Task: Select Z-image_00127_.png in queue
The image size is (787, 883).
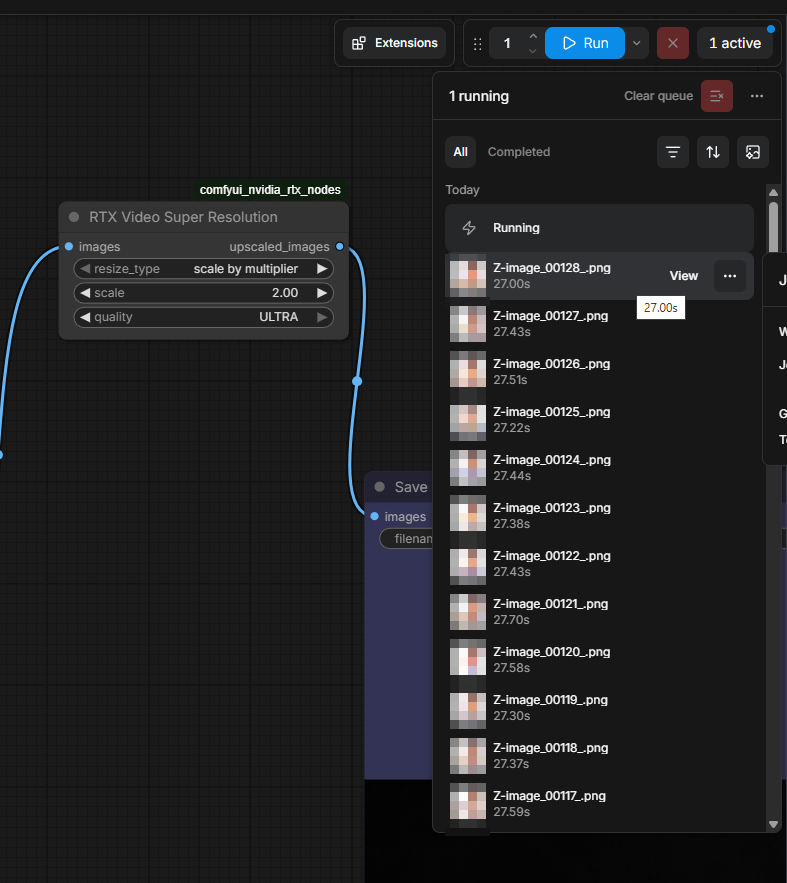Action: point(599,323)
